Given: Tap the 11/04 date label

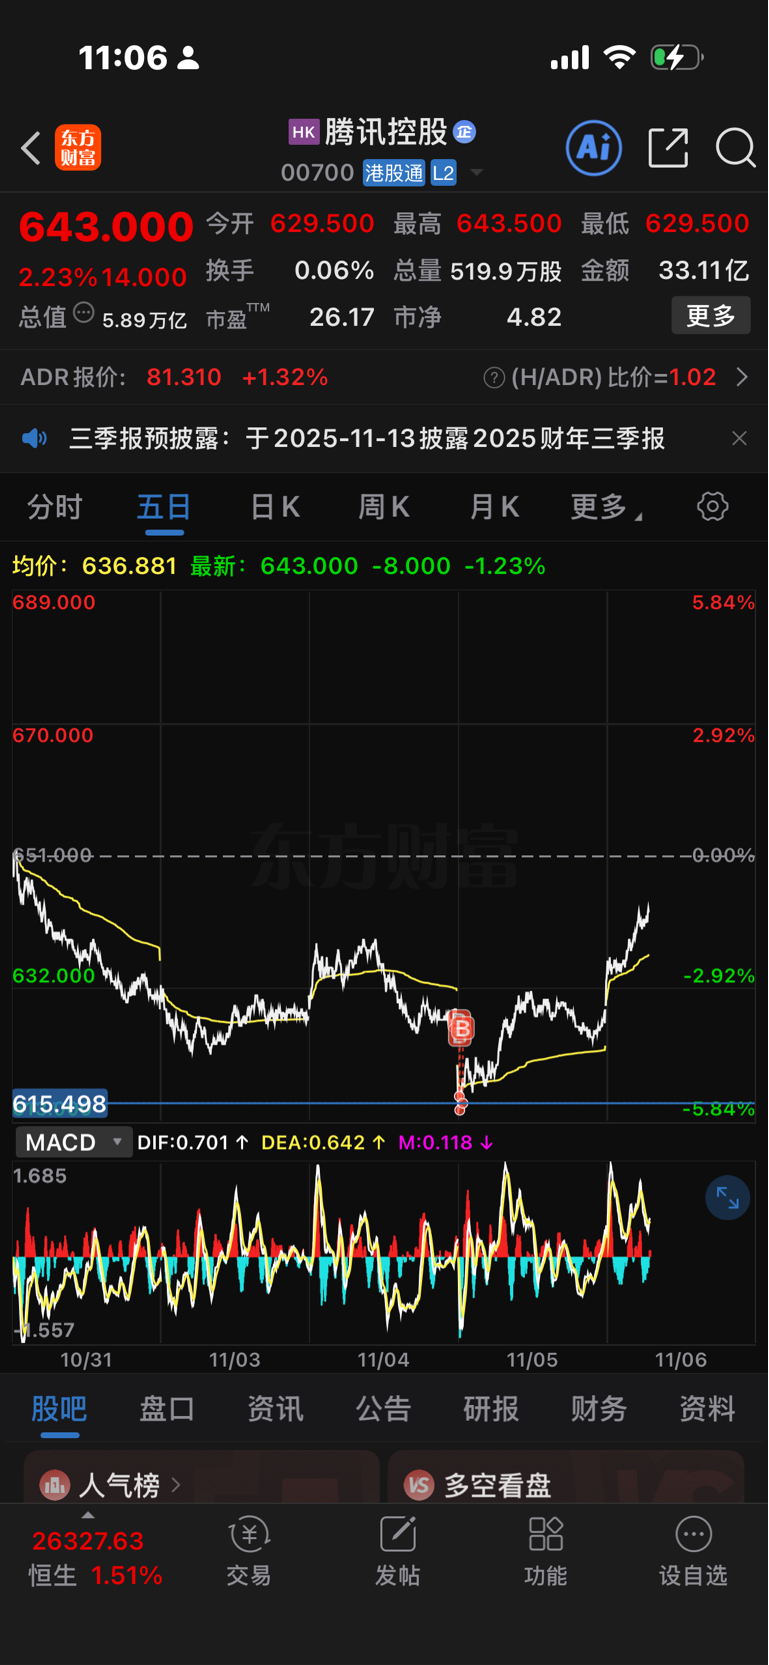Looking at the screenshot, I should 383,1360.
